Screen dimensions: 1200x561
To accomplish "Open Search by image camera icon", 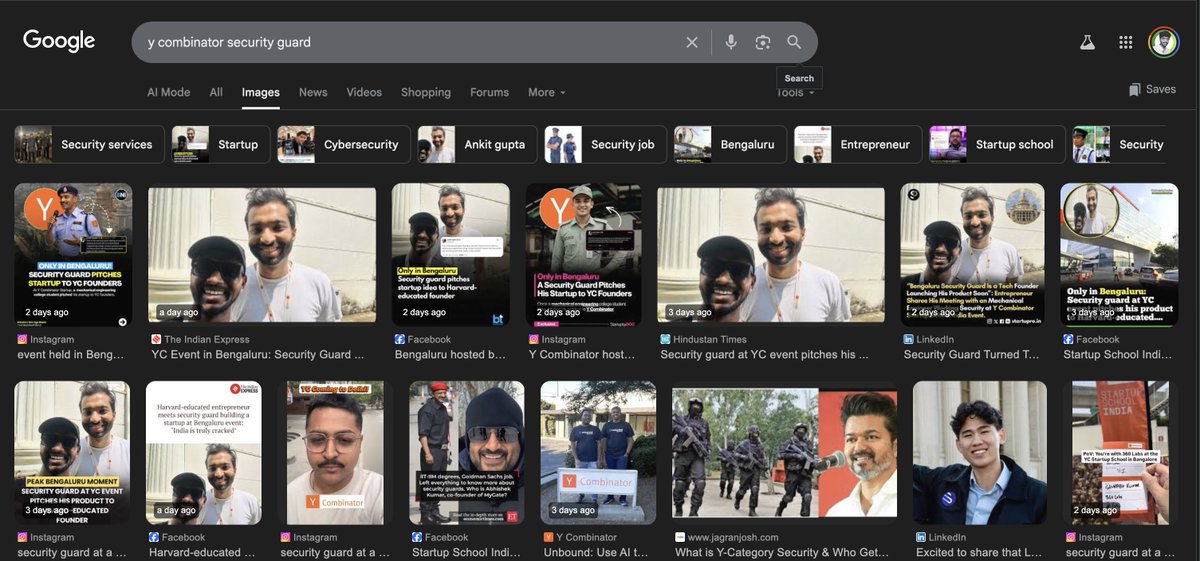I will click(x=763, y=42).
